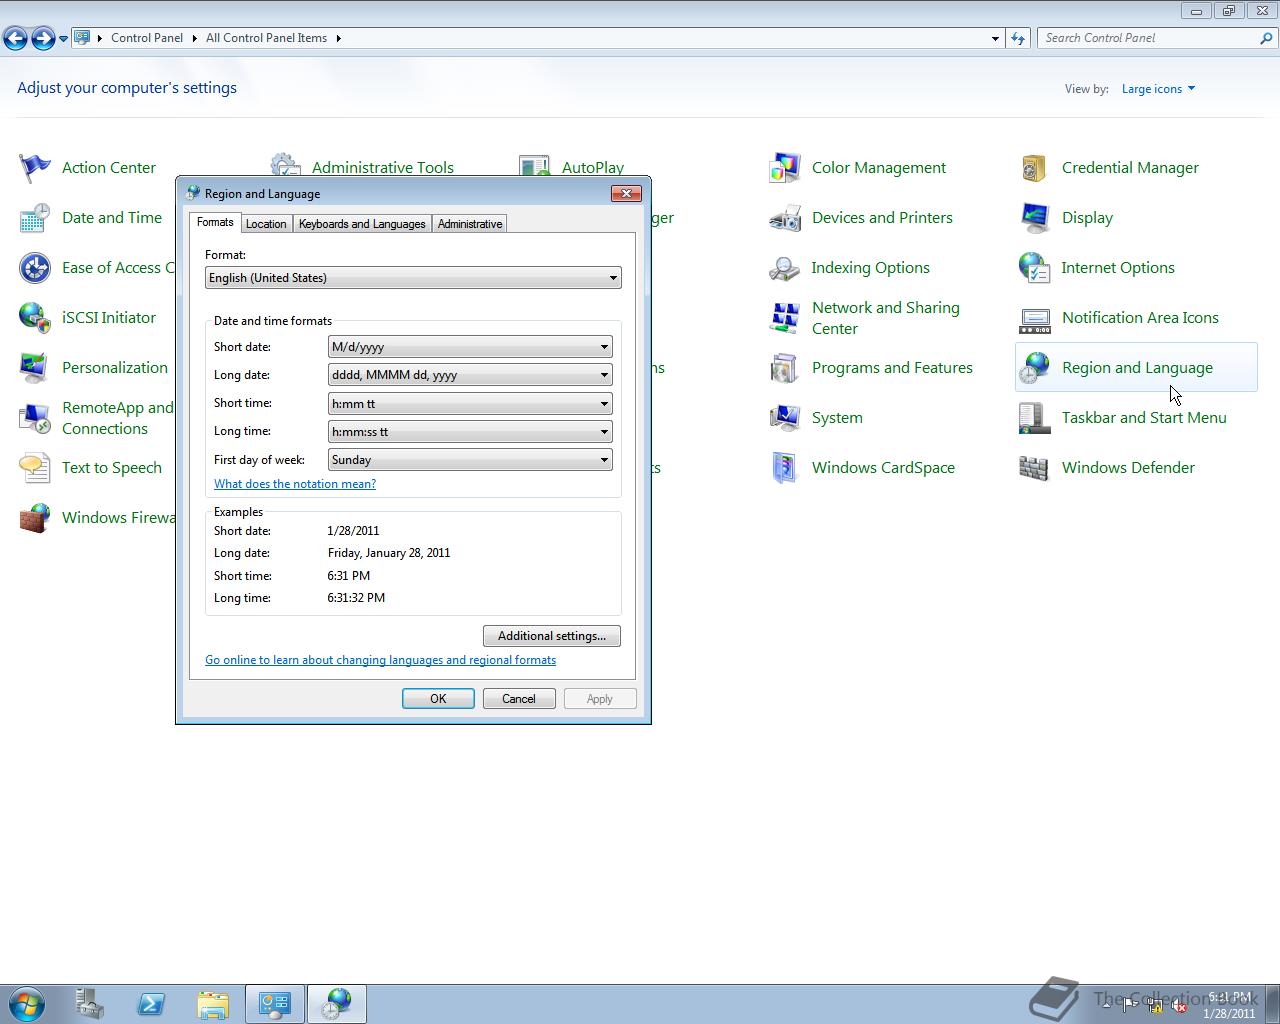
Task: Open recent pages dropdown beside Forward
Action: click(x=63, y=39)
